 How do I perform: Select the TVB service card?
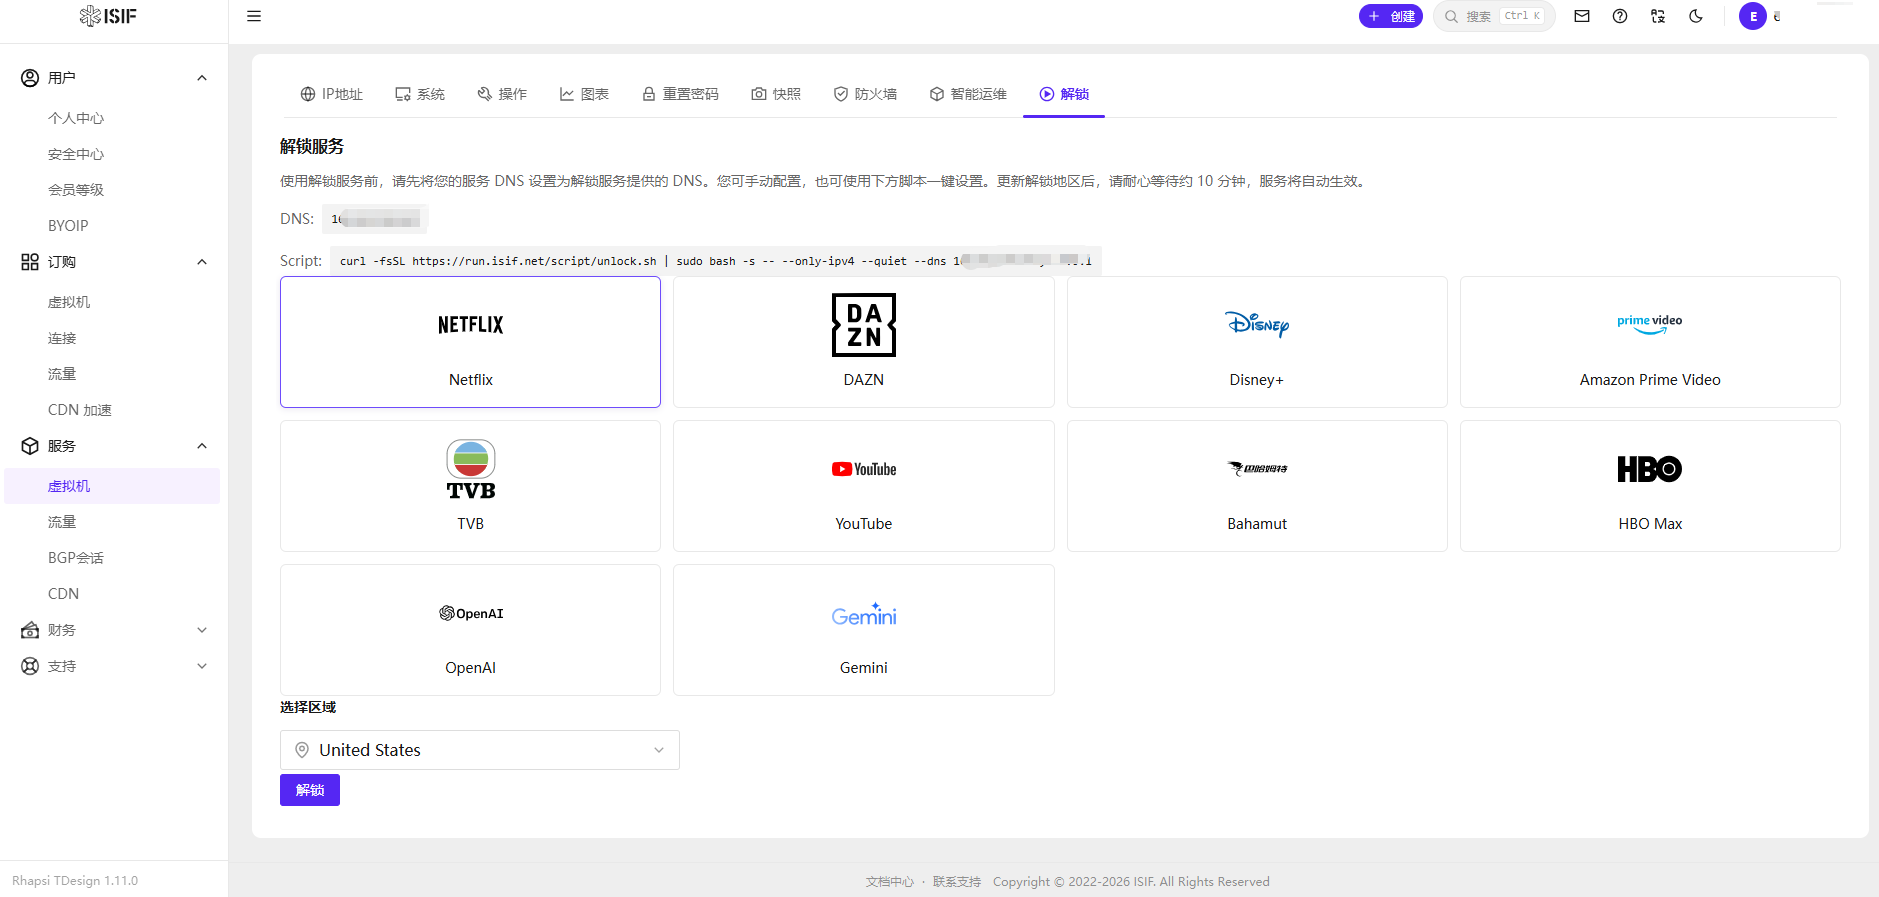point(470,486)
